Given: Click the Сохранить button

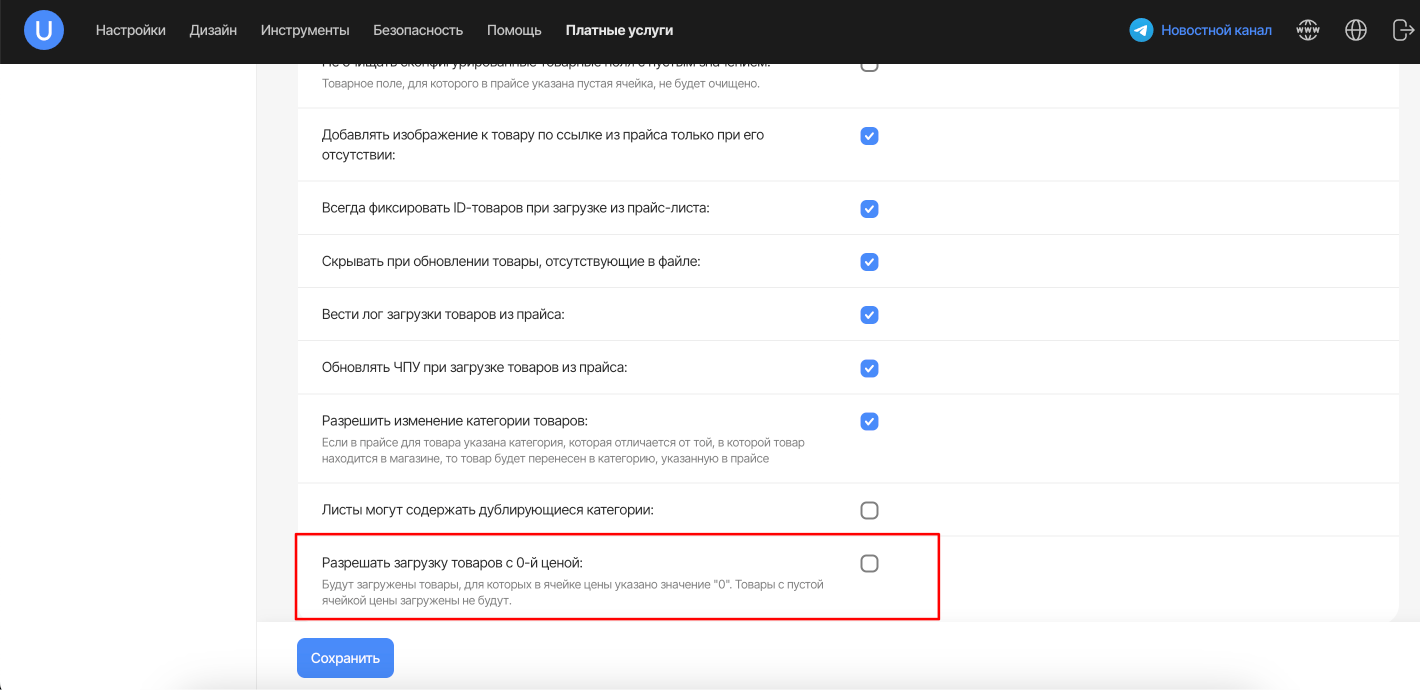Looking at the screenshot, I should point(345,658).
